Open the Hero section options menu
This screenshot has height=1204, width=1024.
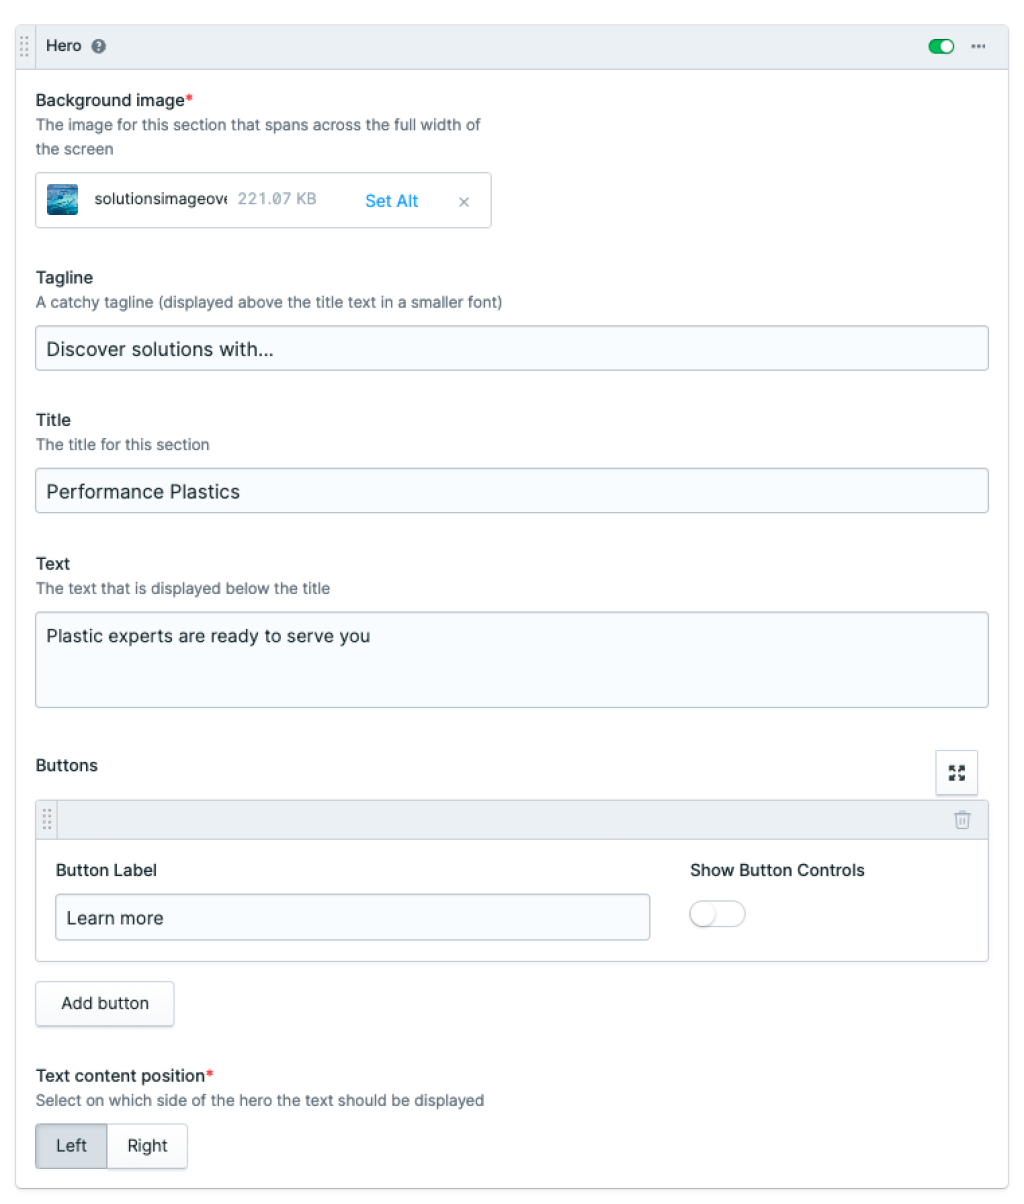978,46
